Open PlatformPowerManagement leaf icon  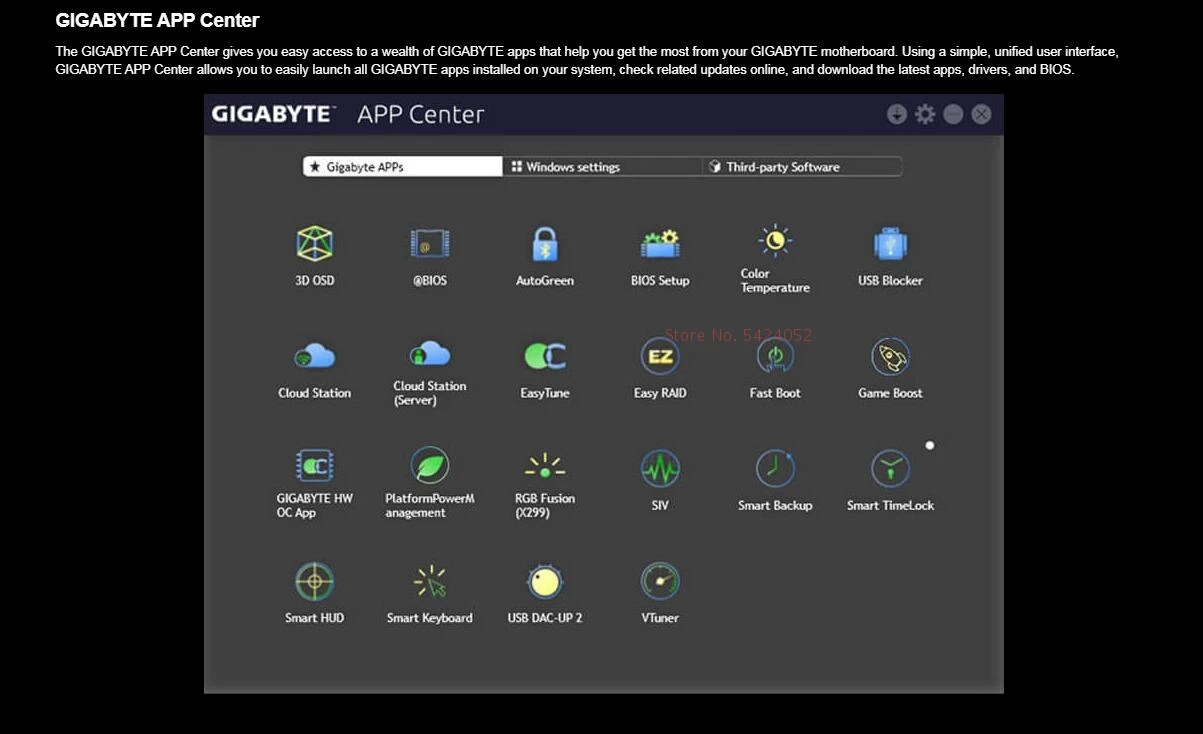click(430, 465)
